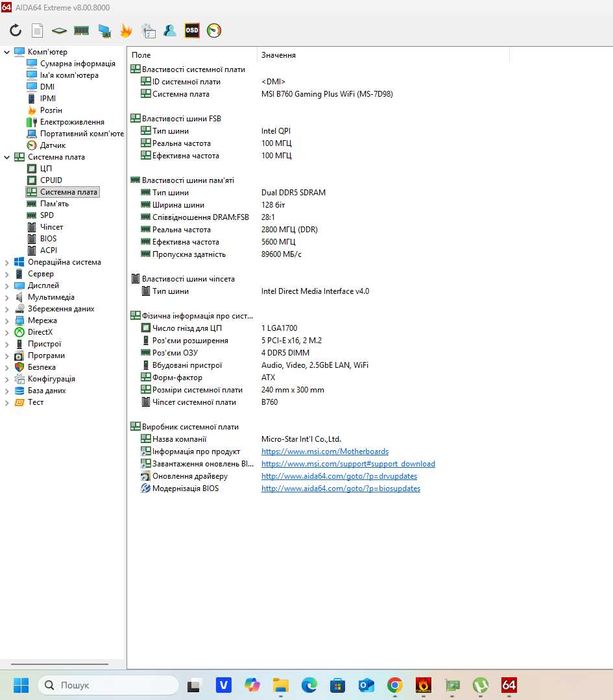Select the Розгін overclock item
Screen dimensions: 613x700
tap(51, 110)
